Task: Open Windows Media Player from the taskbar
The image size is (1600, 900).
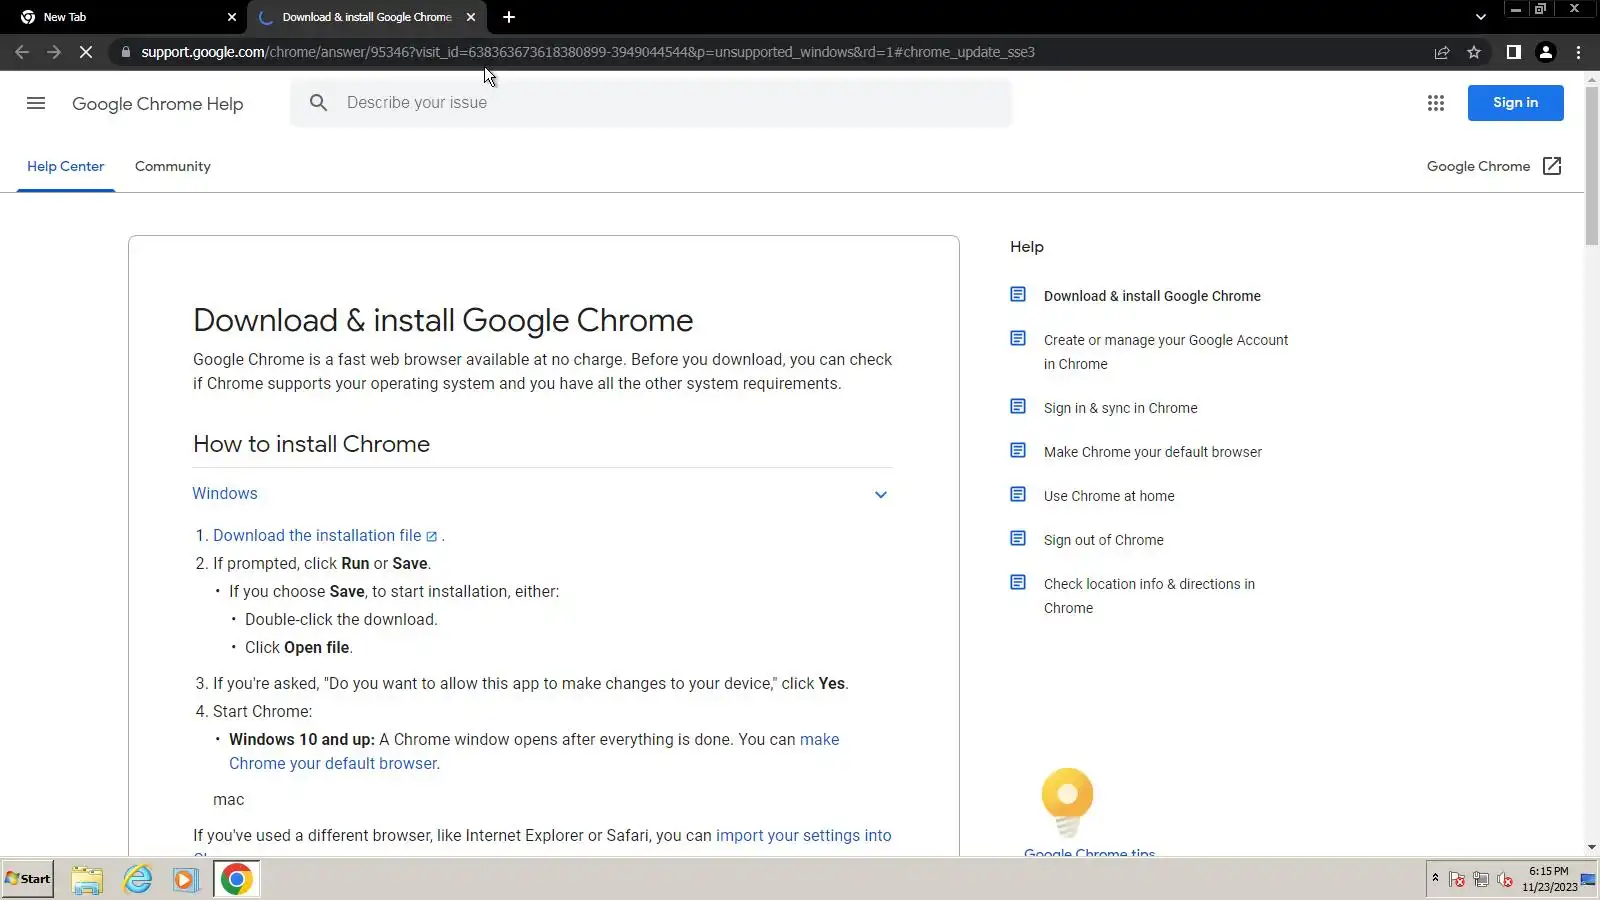Action: 185,880
